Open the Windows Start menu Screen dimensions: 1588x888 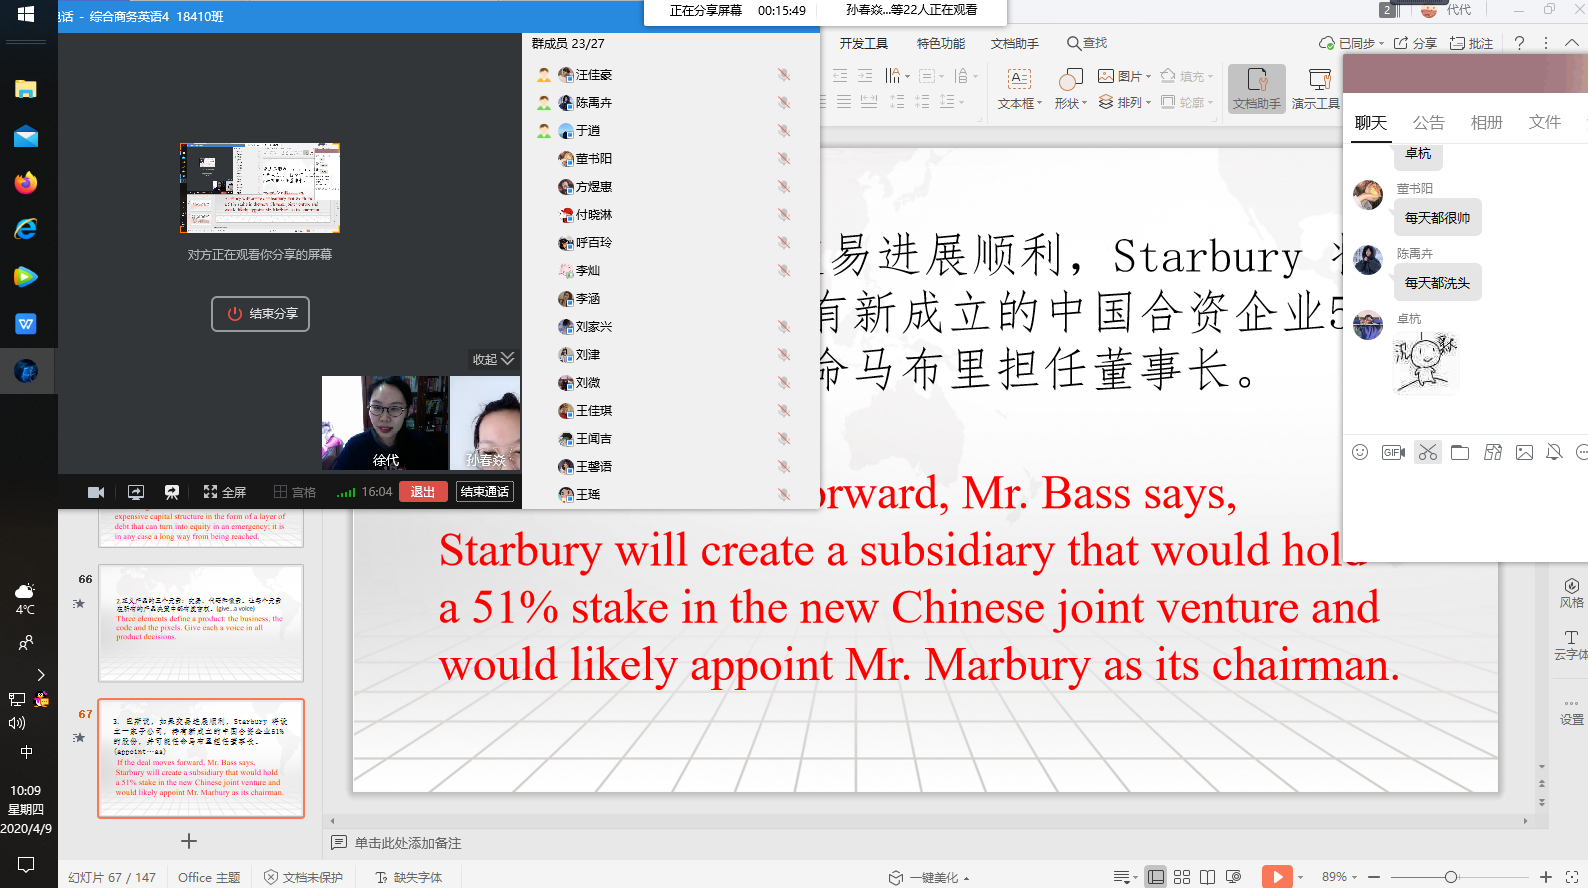click(x=26, y=14)
